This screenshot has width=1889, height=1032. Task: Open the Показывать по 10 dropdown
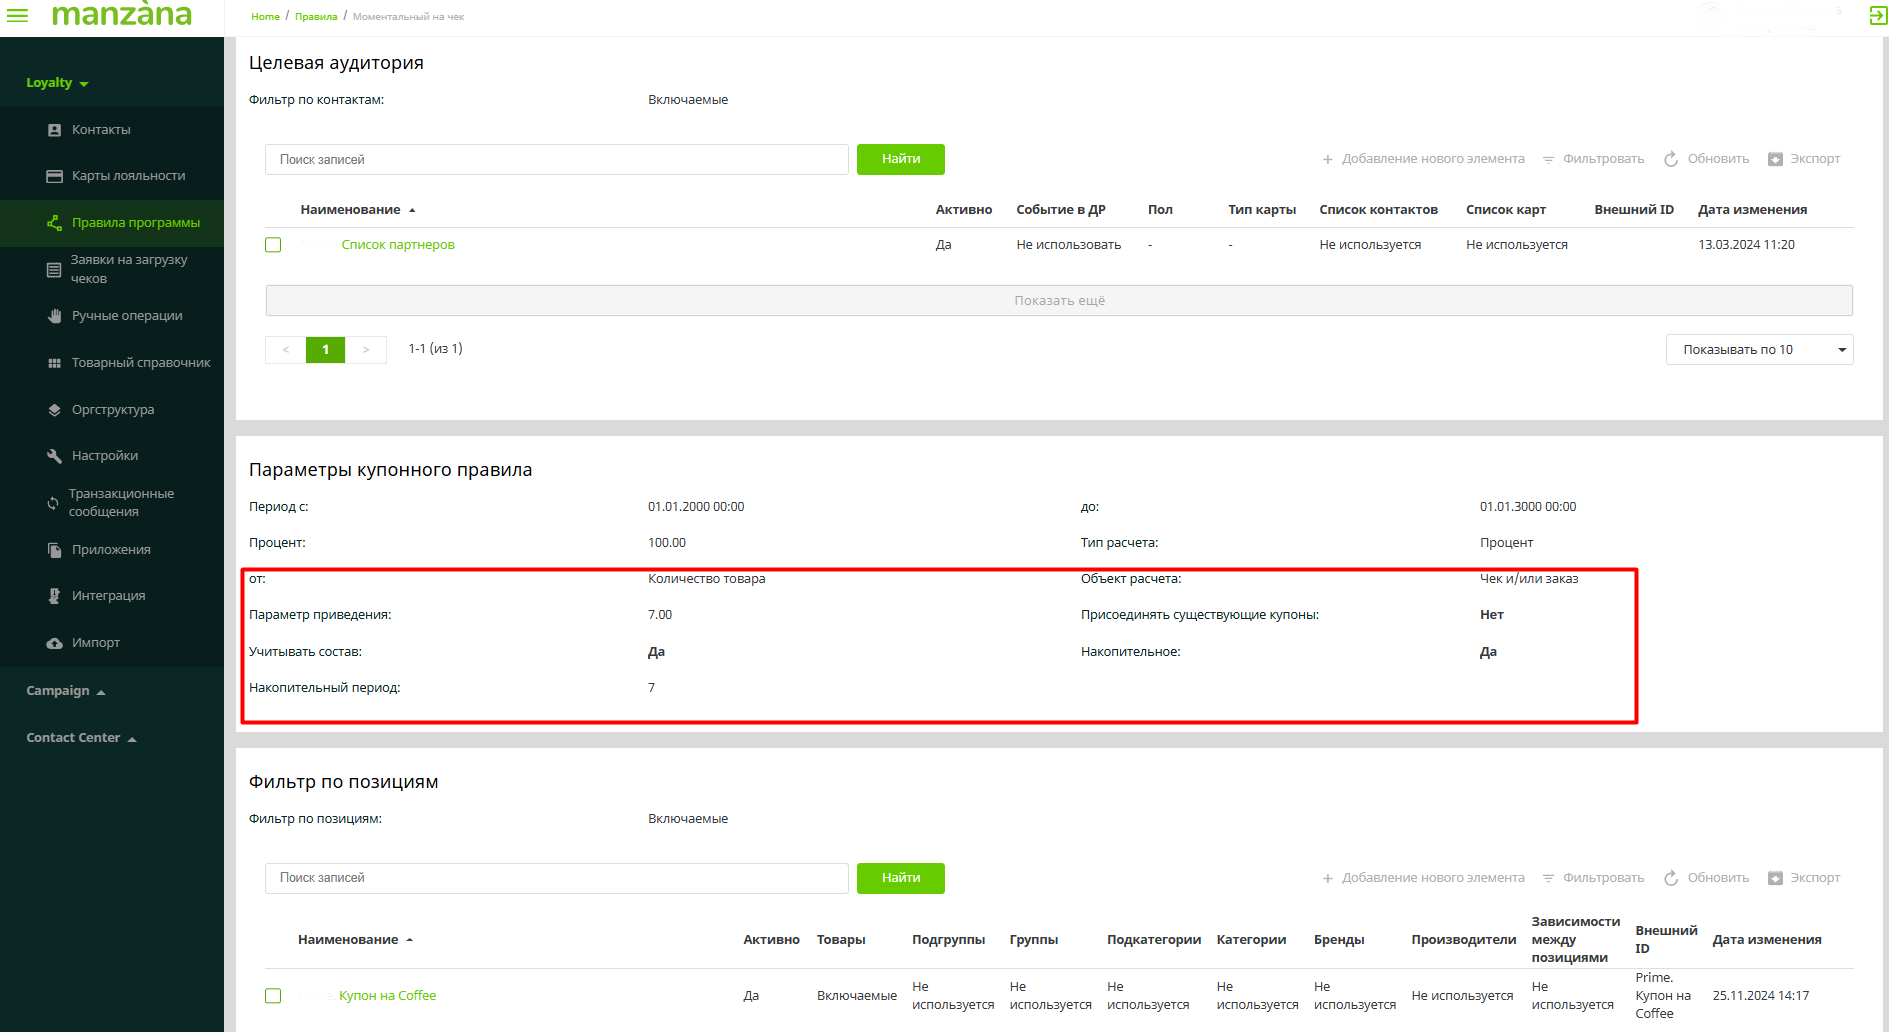[1758, 350]
